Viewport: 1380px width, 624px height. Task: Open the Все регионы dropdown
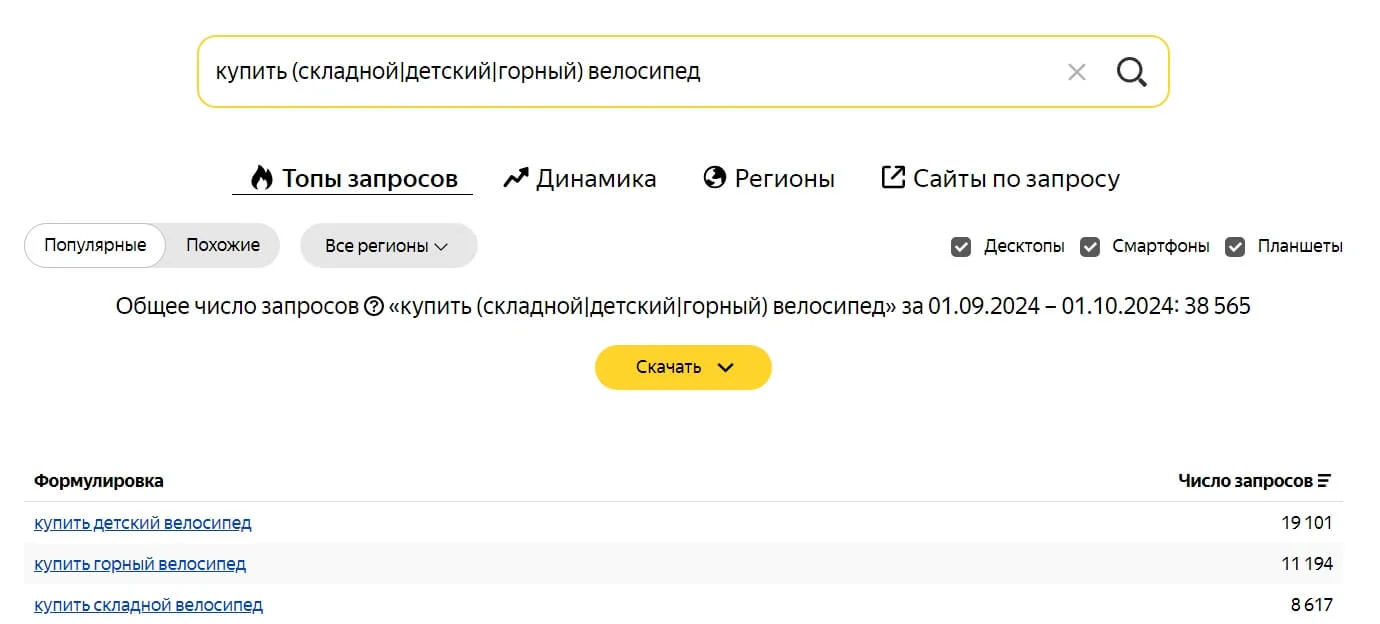pyautogui.click(x=388, y=246)
